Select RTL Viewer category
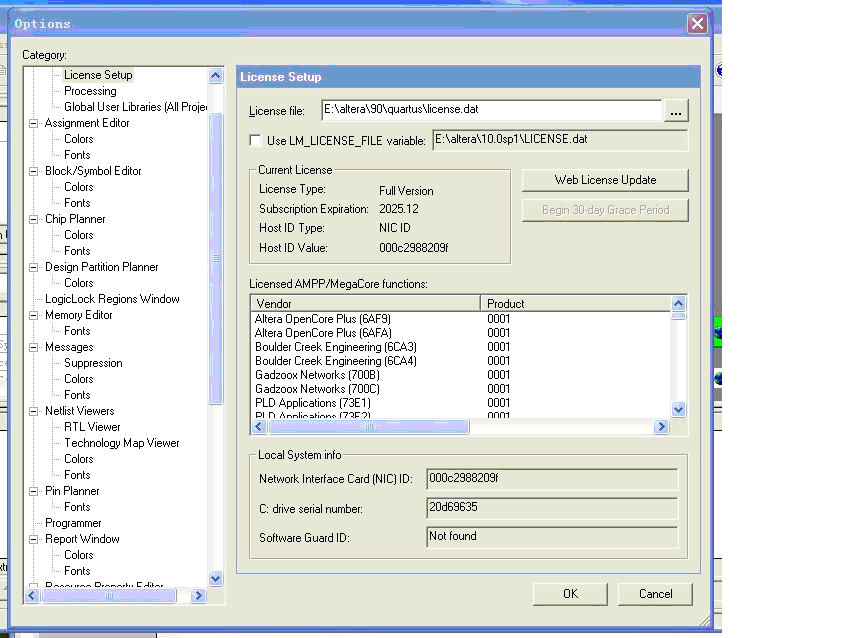The height and width of the screenshot is (638, 864). point(92,426)
